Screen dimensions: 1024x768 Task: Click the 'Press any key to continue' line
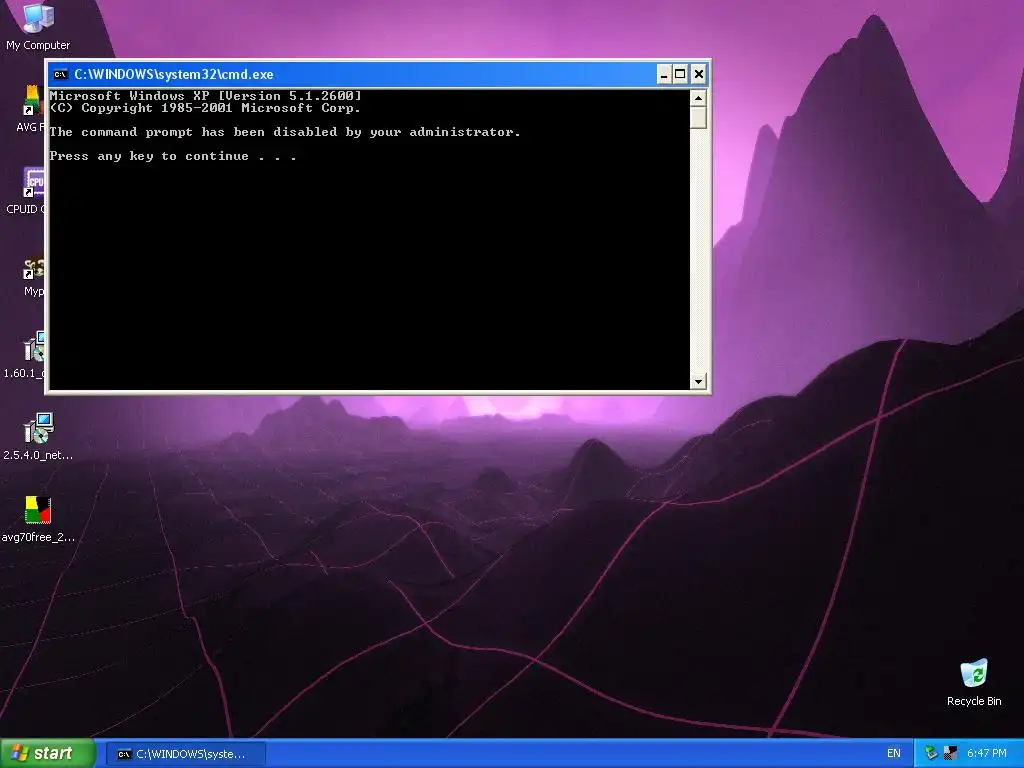pyautogui.click(x=173, y=156)
